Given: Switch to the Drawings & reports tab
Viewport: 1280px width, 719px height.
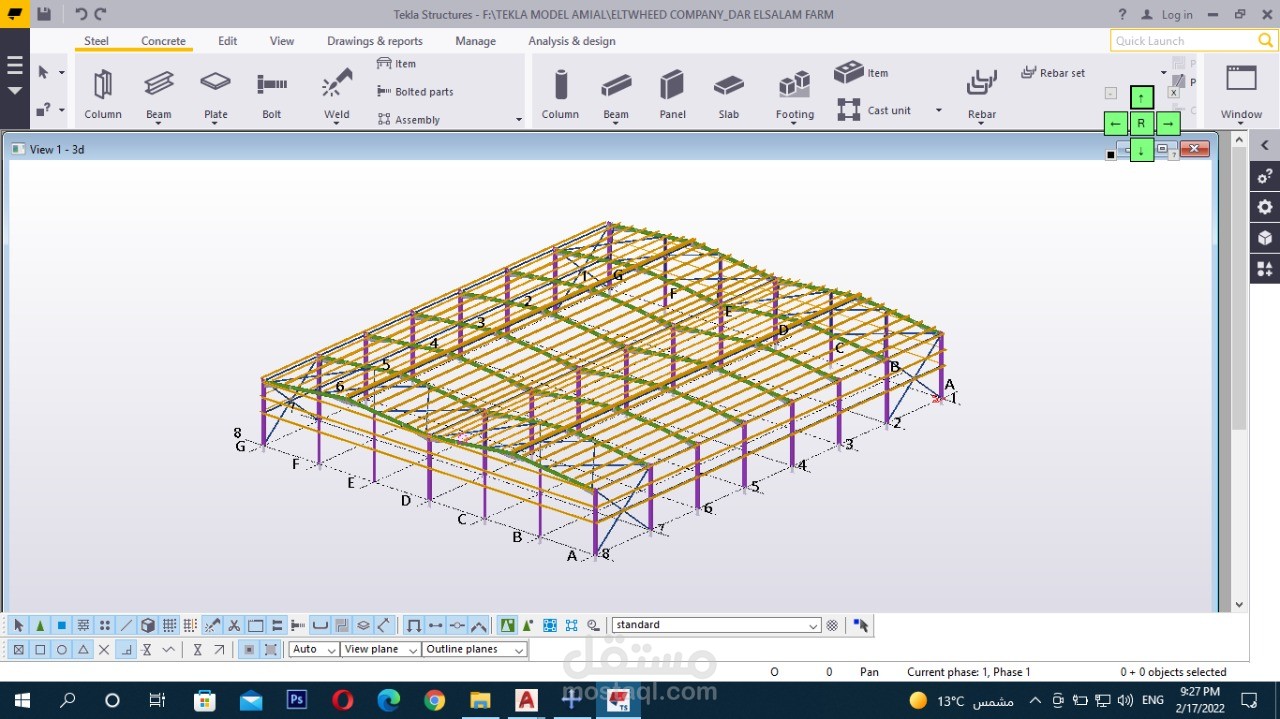Looking at the screenshot, I should [x=374, y=41].
